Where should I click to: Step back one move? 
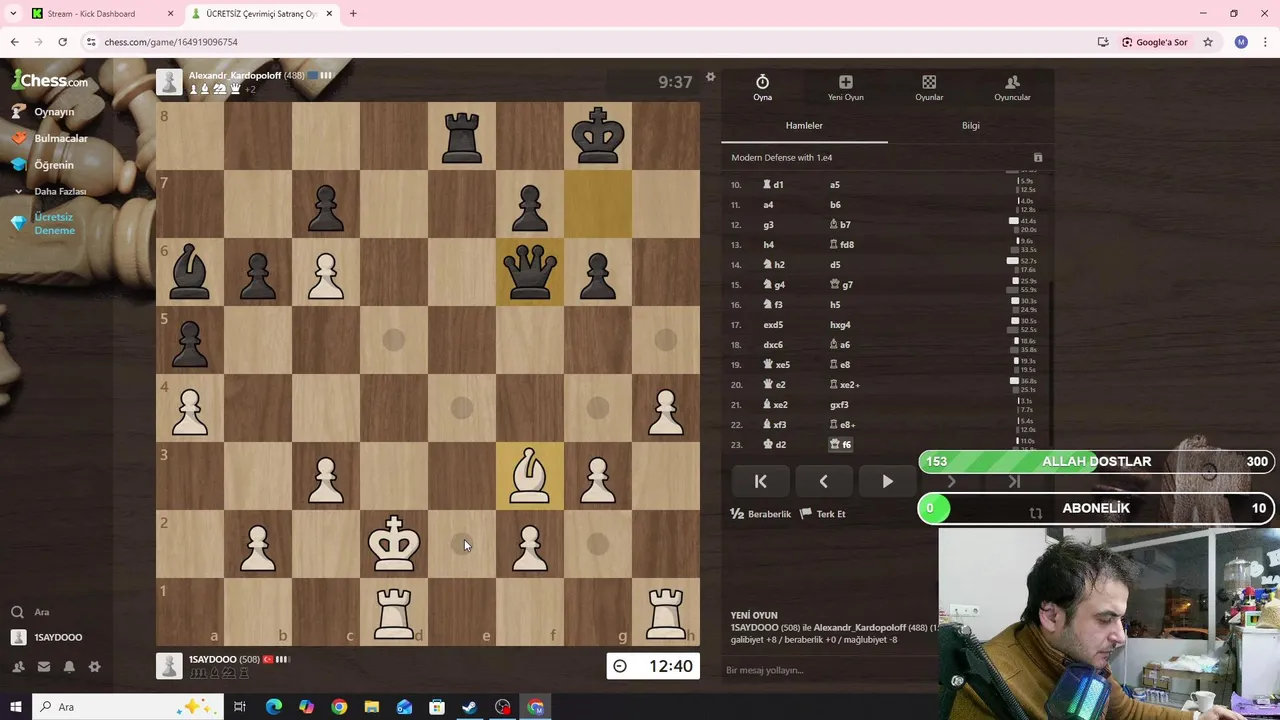[x=823, y=482]
